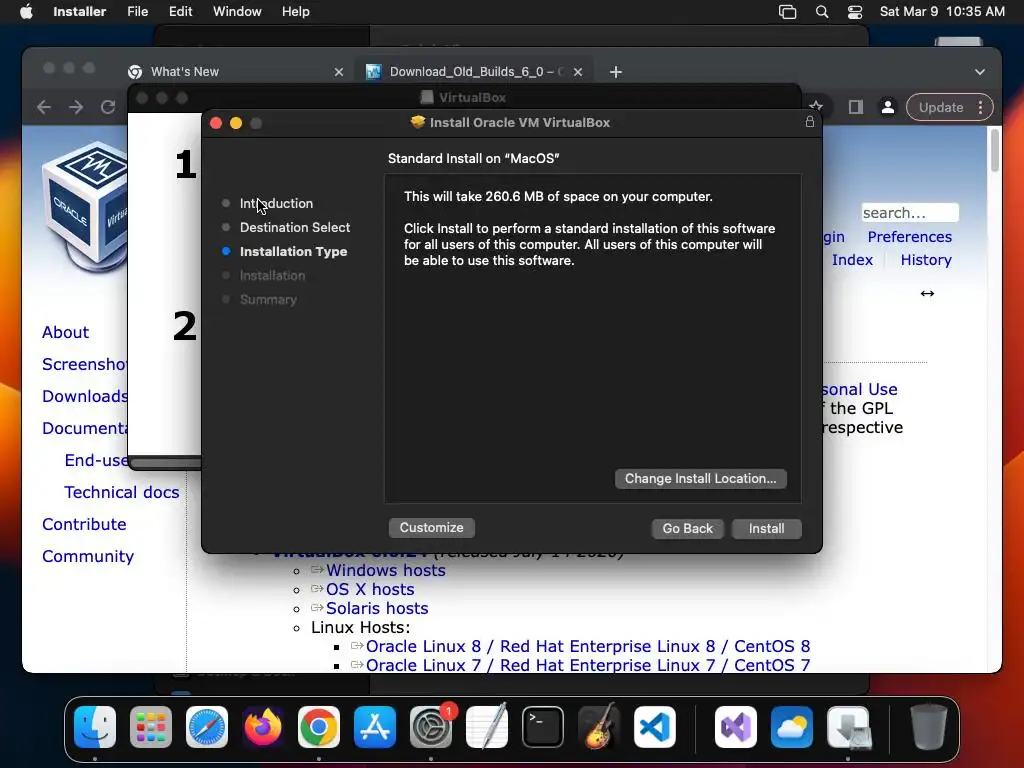This screenshot has height=768, width=1024.
Task: Open a new Chrome tab
Action: click(615, 72)
